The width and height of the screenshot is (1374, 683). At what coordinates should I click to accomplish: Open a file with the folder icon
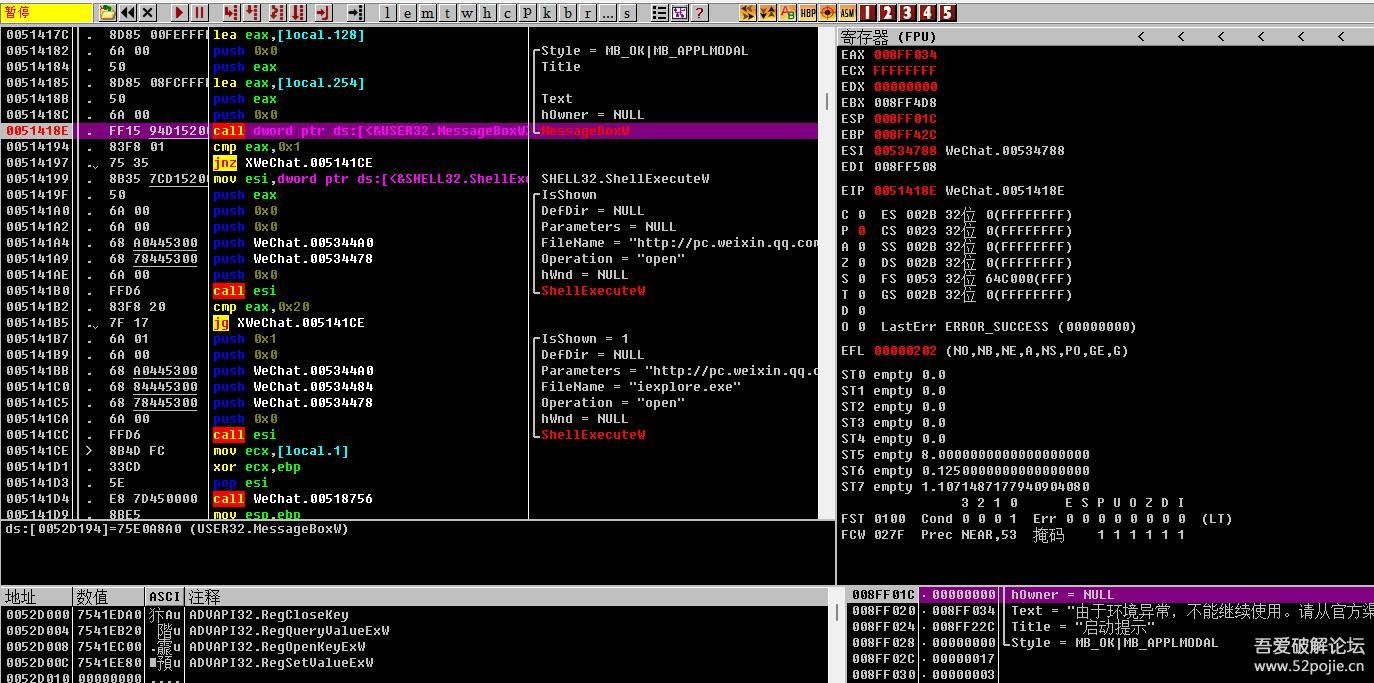point(108,13)
